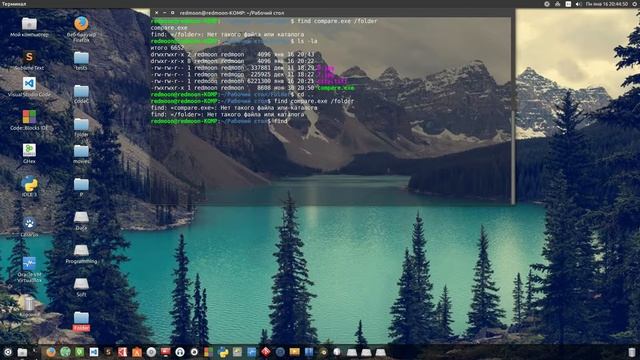Screen dimensions: 640x360
Task: Click the terminal window title bar text
Action: (x=232, y=13)
